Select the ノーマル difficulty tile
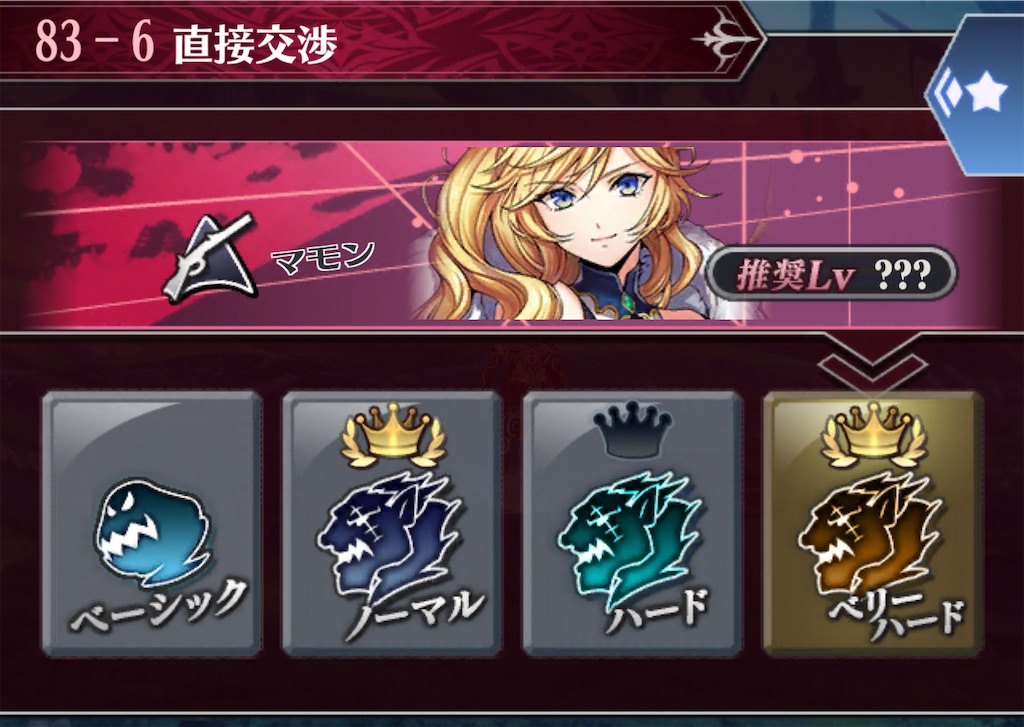Screen dimensions: 1024x727 tap(392, 523)
